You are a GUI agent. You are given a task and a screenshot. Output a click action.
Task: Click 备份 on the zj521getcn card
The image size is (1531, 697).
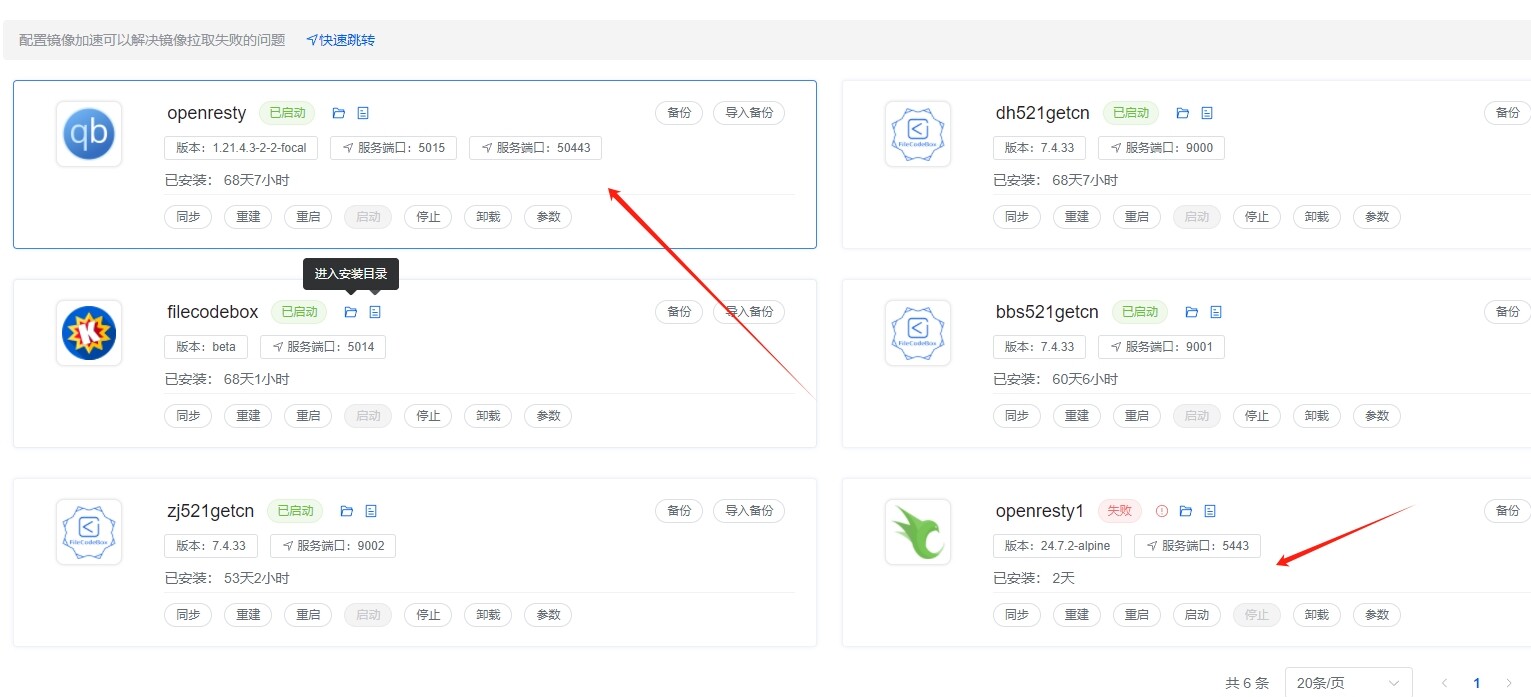679,511
